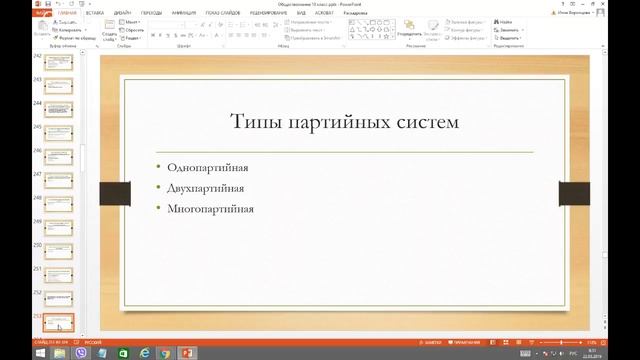Toggle bulleted list in paragraph group
Screen dimensions: 640x360
(x=232, y=25)
